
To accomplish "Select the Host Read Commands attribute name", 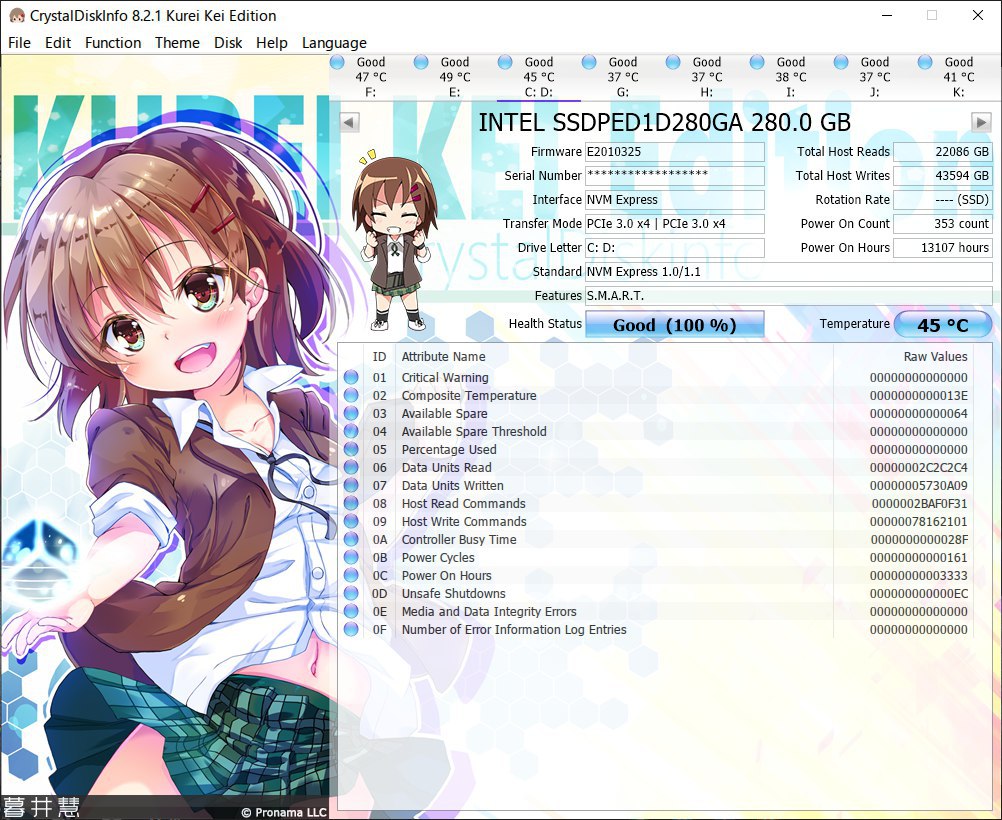I will (x=463, y=504).
